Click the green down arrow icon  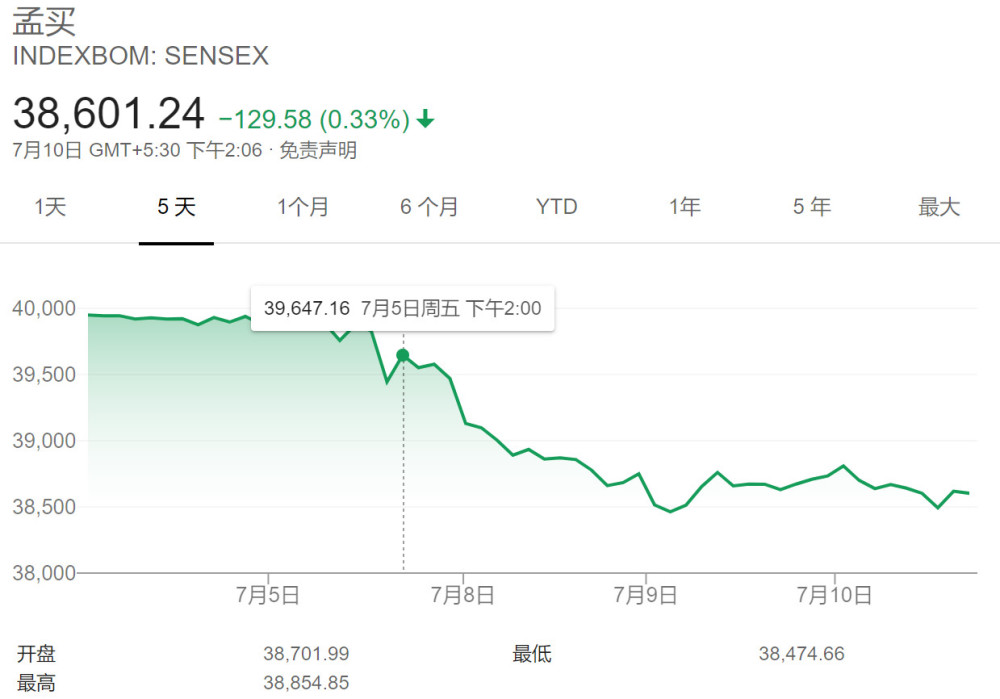pyautogui.click(x=425, y=119)
